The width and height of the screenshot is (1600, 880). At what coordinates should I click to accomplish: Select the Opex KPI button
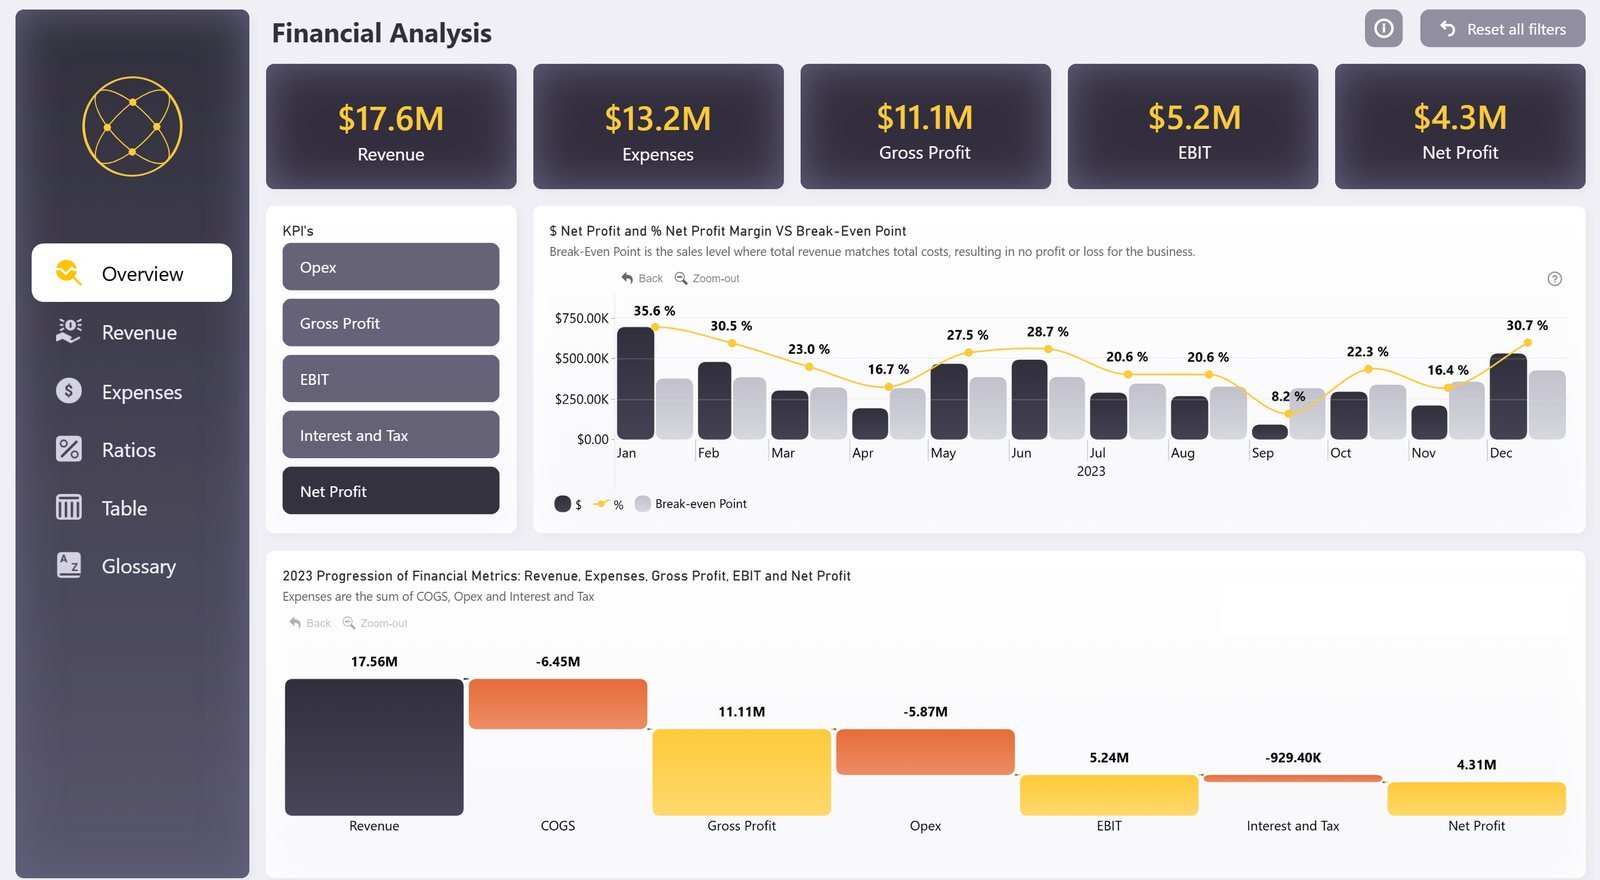click(391, 267)
